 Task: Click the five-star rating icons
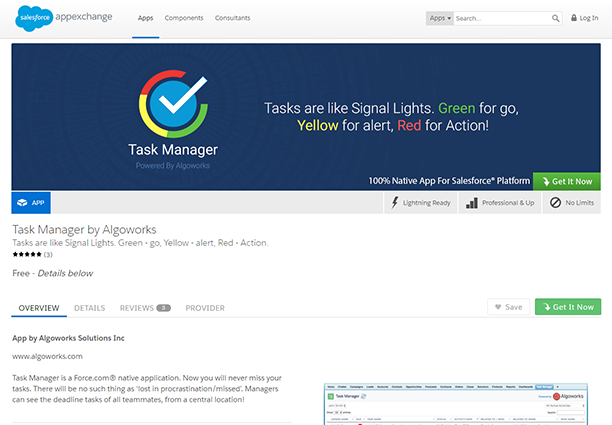[27, 254]
